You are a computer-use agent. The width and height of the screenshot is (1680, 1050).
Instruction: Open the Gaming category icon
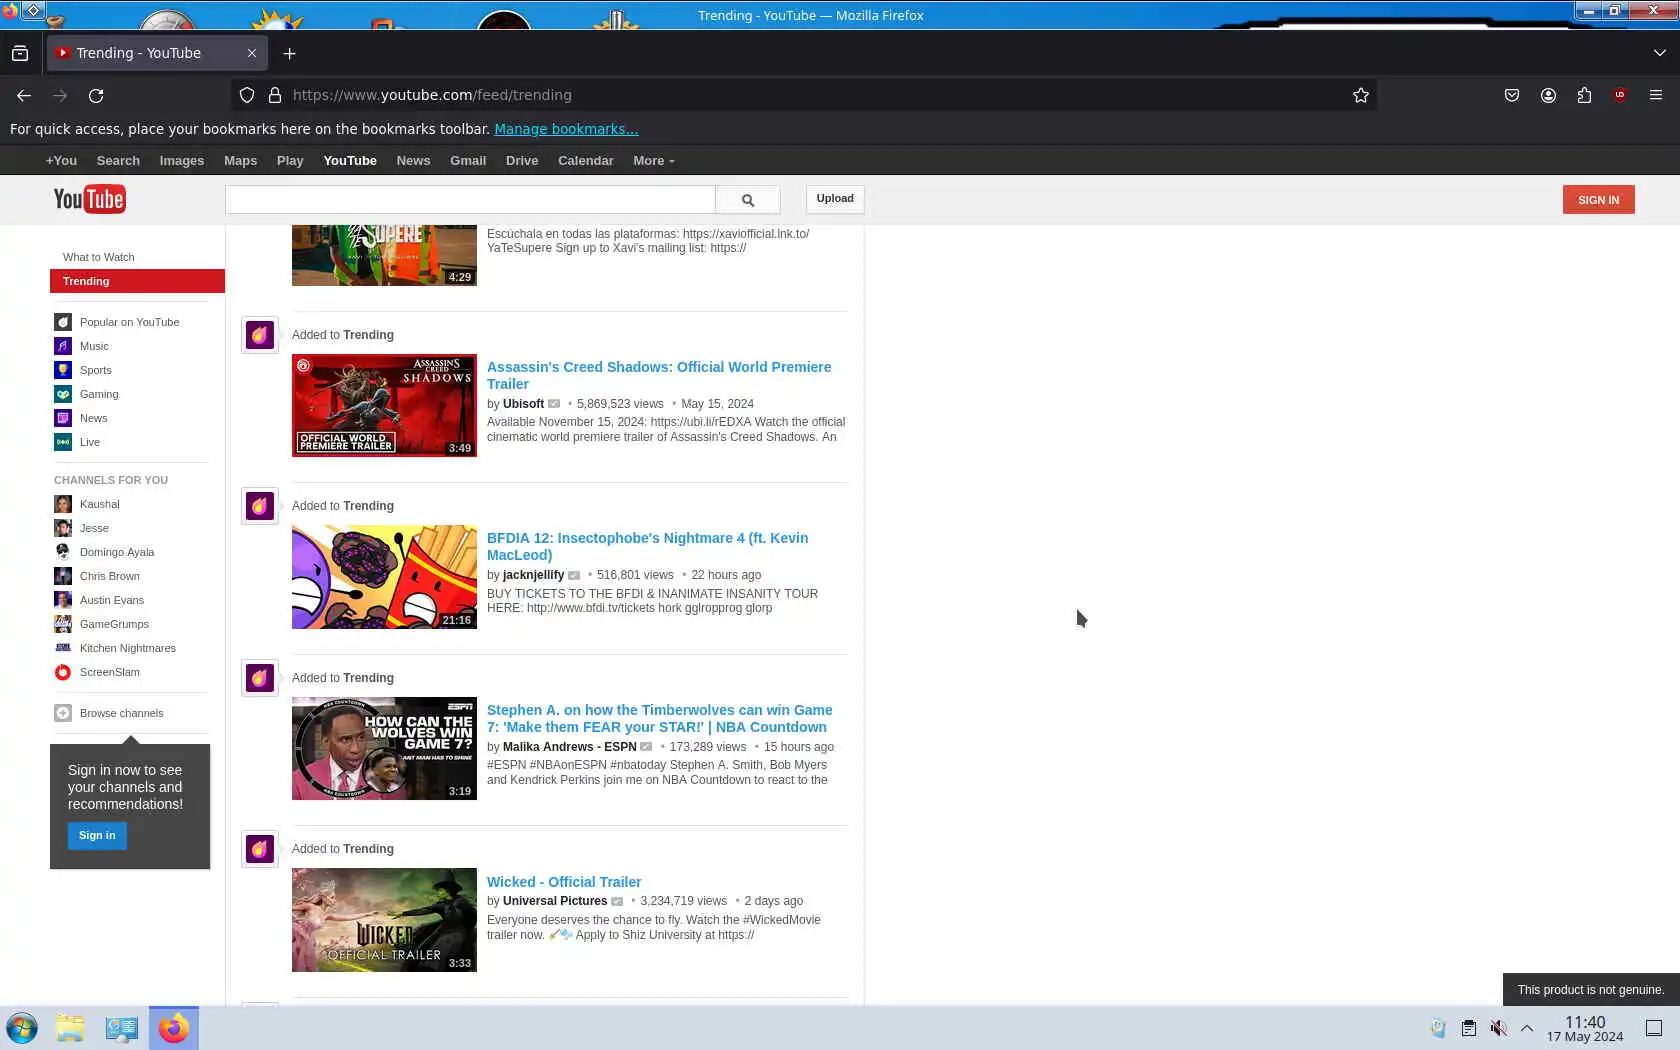[63, 394]
